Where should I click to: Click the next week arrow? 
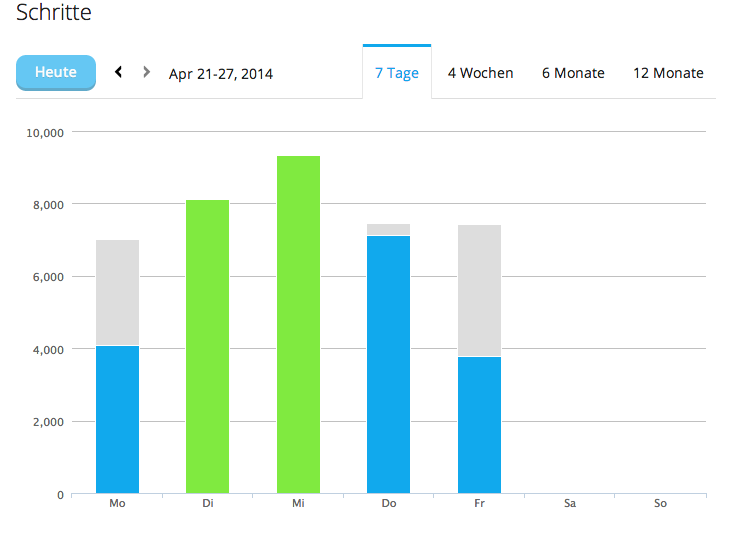[x=147, y=72]
